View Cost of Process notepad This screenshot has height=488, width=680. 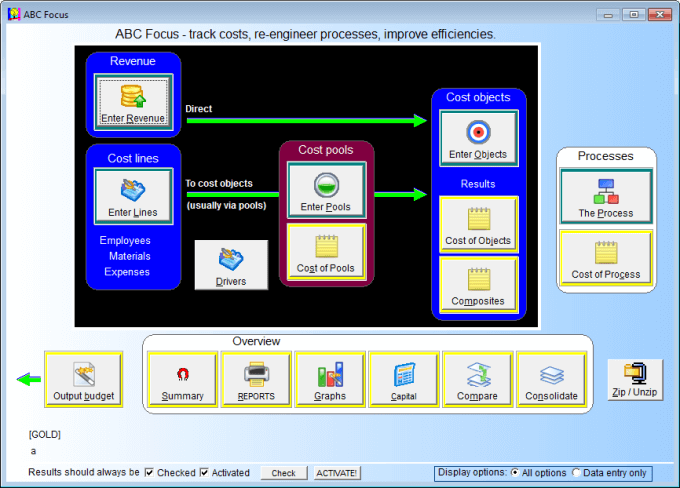pyautogui.click(x=606, y=258)
